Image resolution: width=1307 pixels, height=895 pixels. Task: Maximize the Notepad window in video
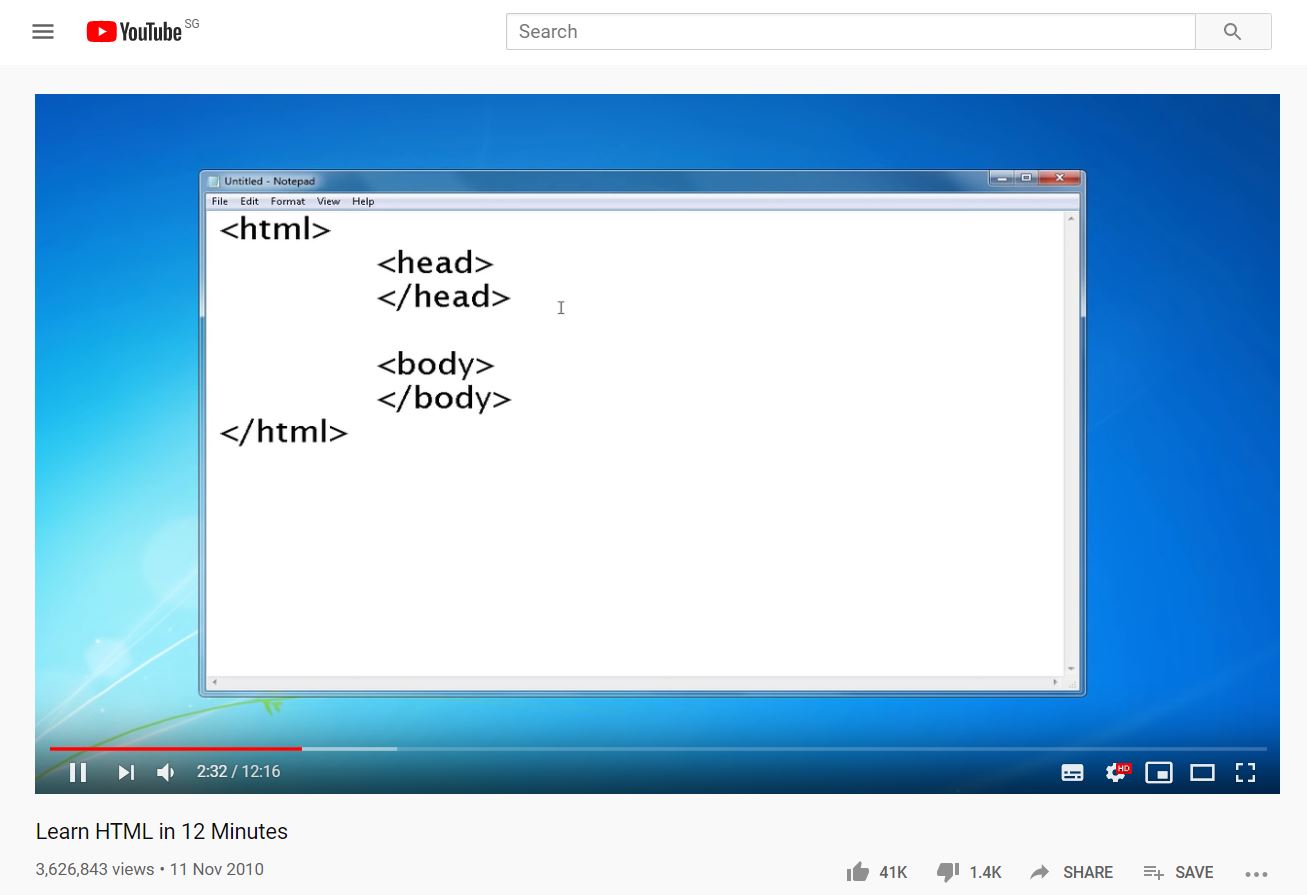click(1026, 178)
